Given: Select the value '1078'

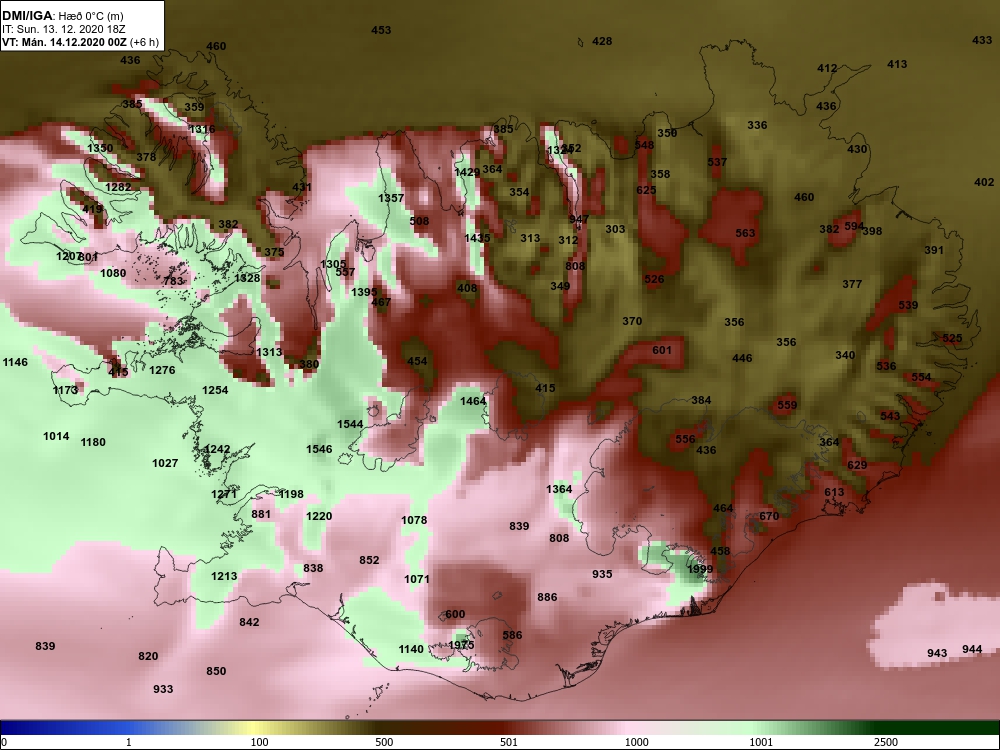Looking at the screenshot, I should click(414, 520).
